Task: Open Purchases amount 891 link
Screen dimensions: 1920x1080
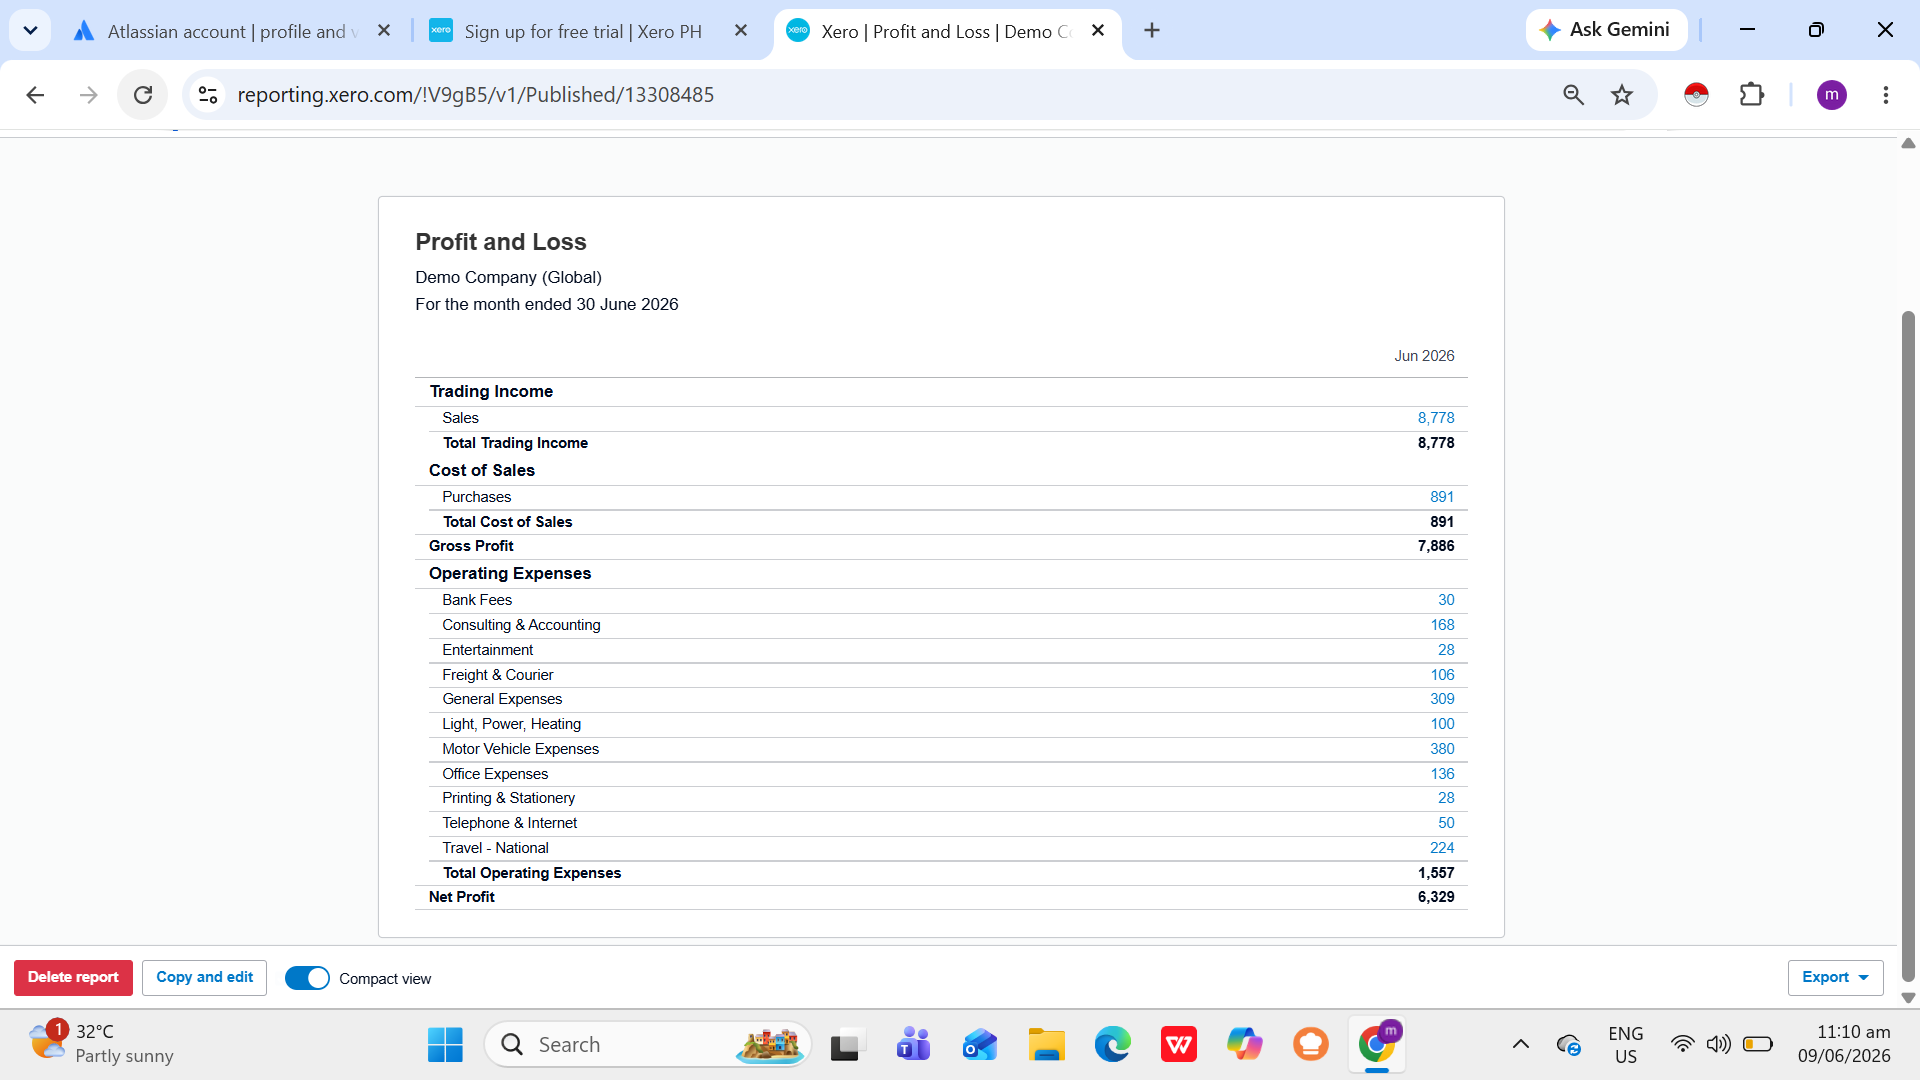Action: tap(1442, 497)
